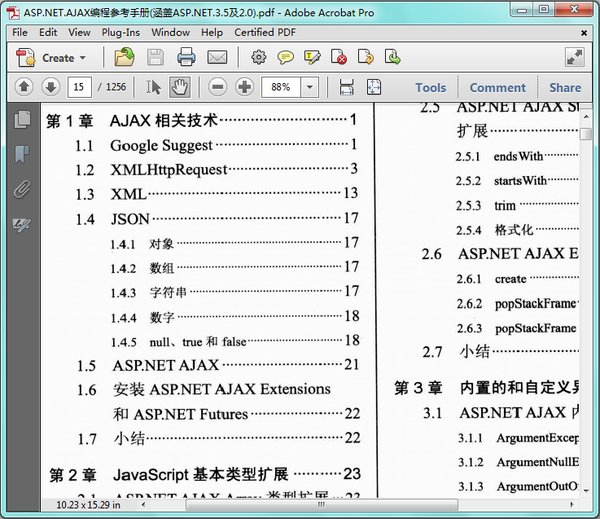600x519 pixels.
Task: Show the Attachments paperclip panel
Action: click(x=22, y=189)
